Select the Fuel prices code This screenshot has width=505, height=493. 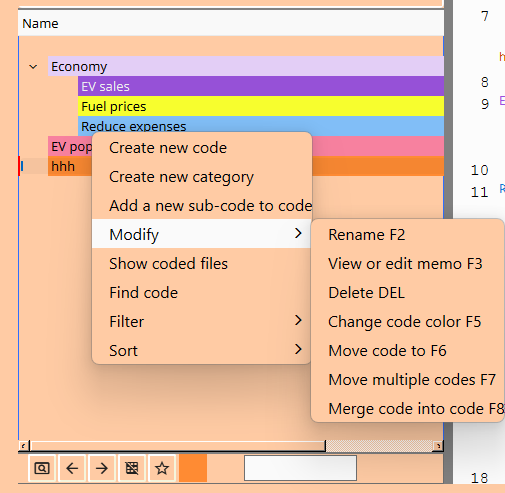point(261,106)
